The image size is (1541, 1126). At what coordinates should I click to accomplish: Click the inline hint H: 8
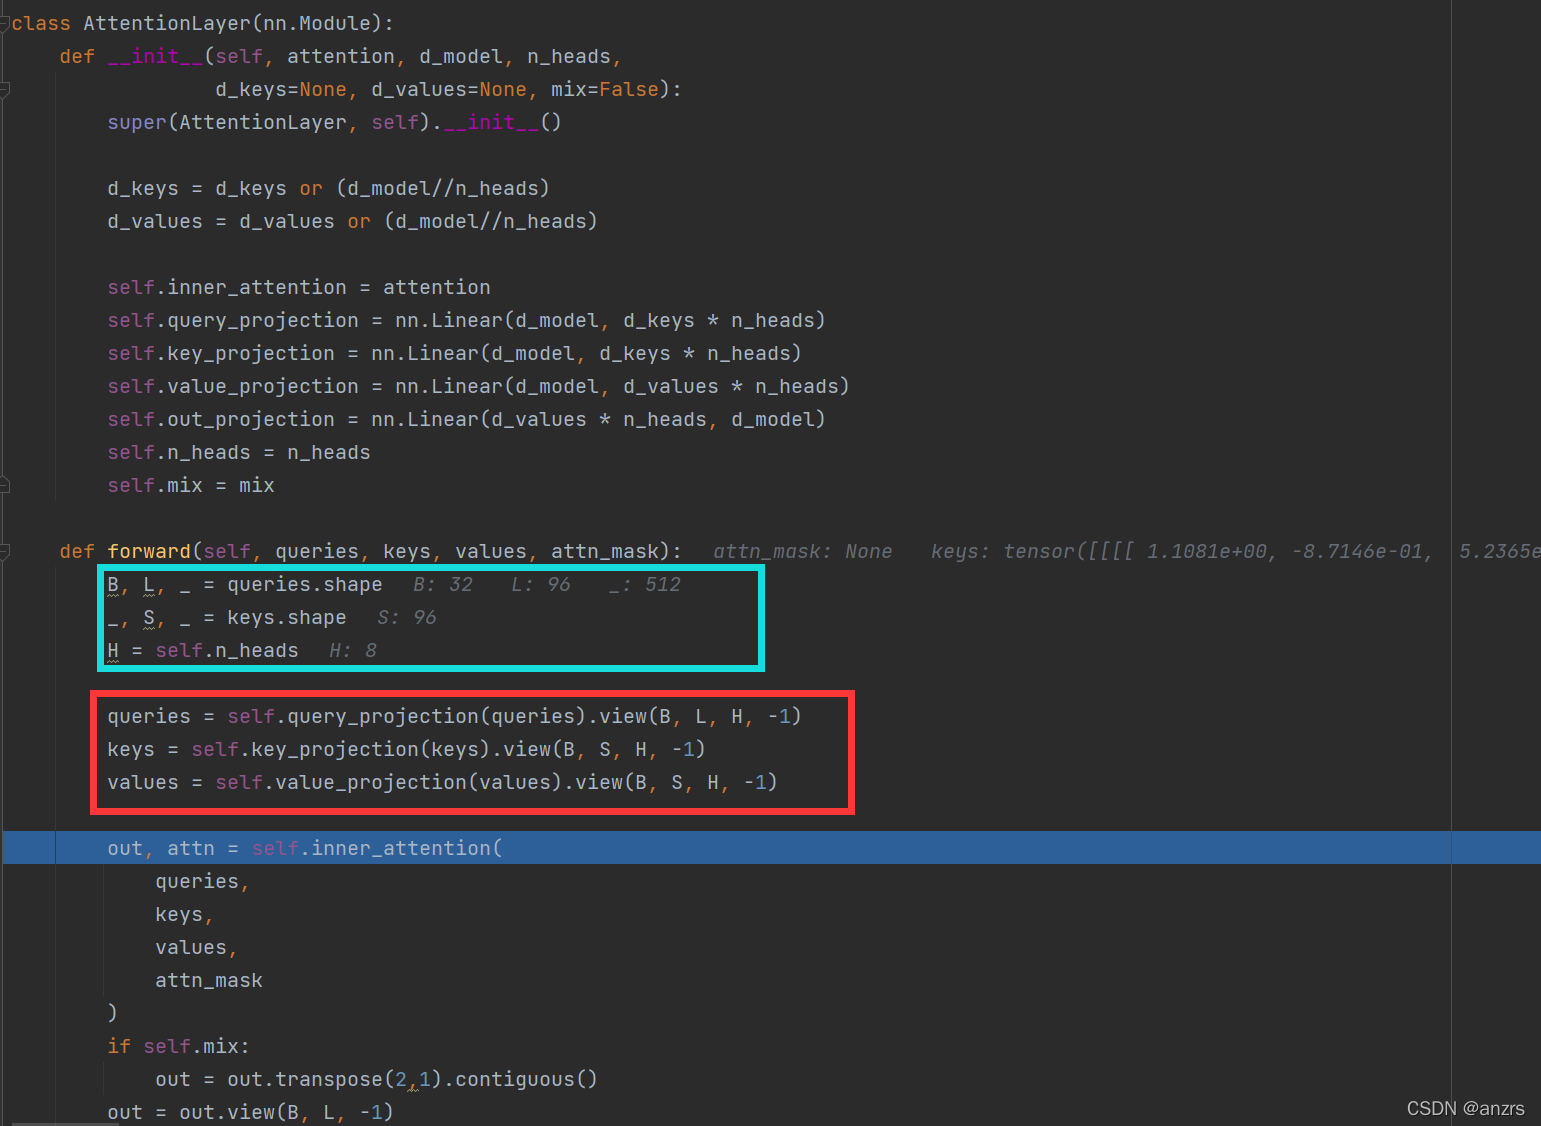tap(351, 650)
